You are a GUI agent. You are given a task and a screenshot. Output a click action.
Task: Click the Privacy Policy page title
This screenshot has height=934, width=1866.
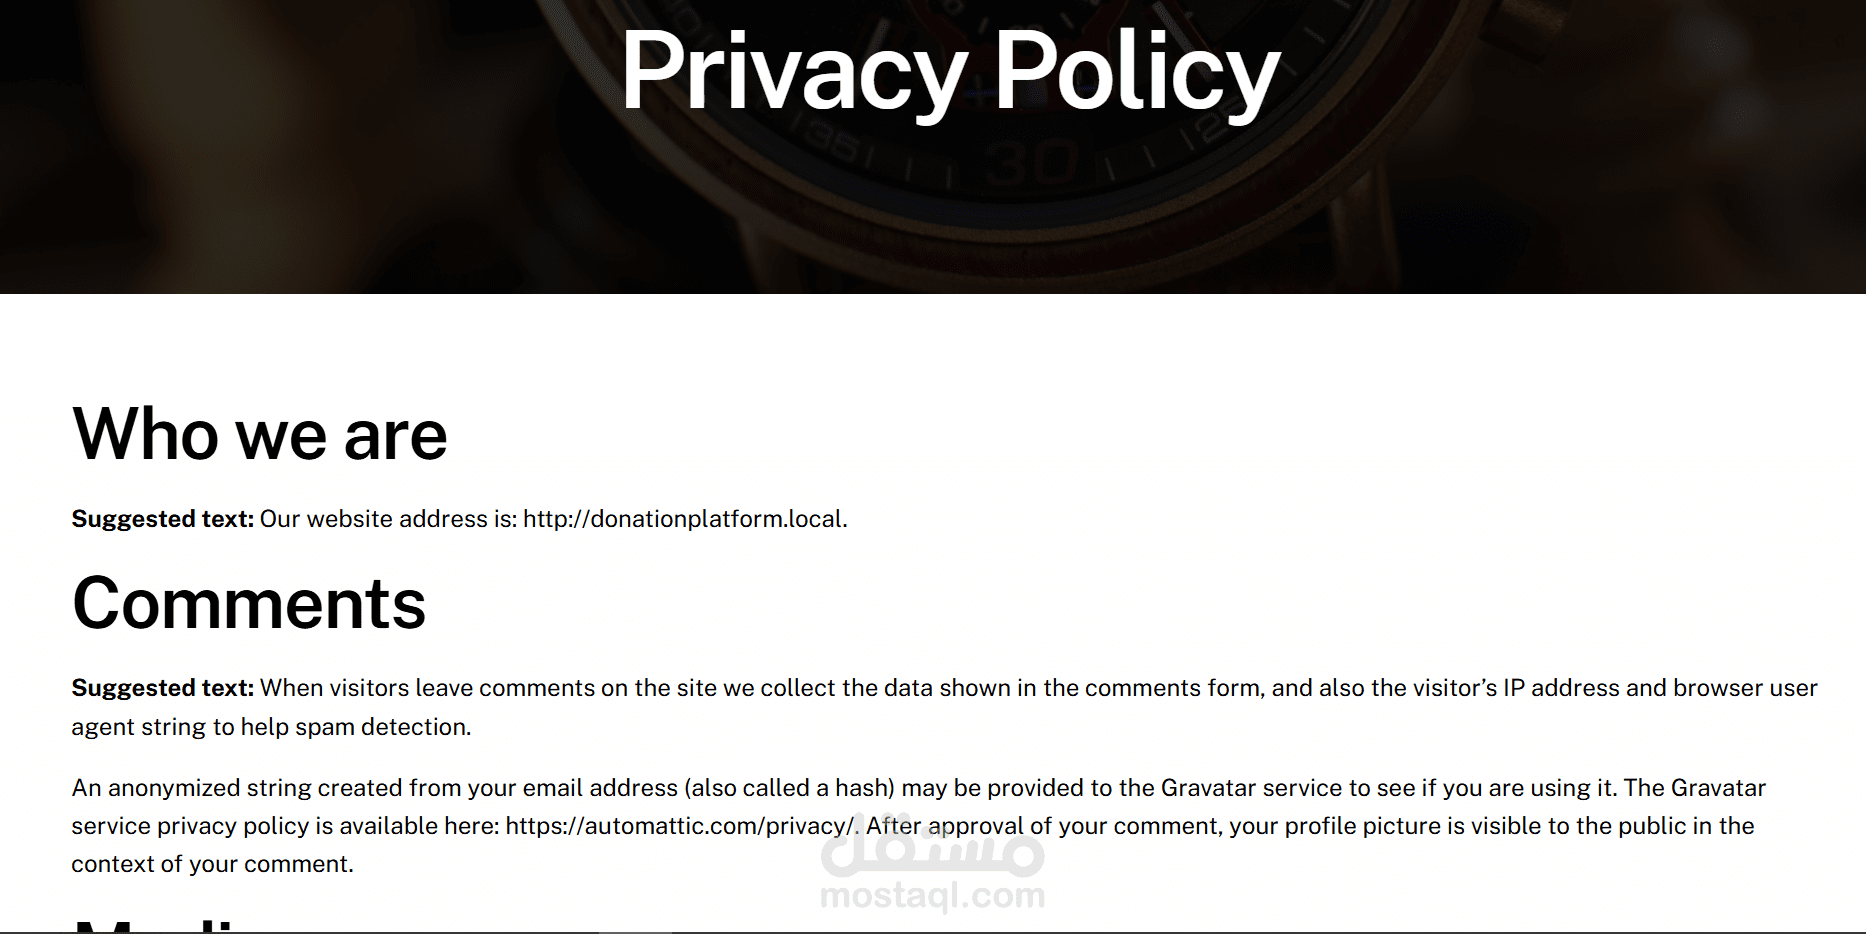click(950, 72)
